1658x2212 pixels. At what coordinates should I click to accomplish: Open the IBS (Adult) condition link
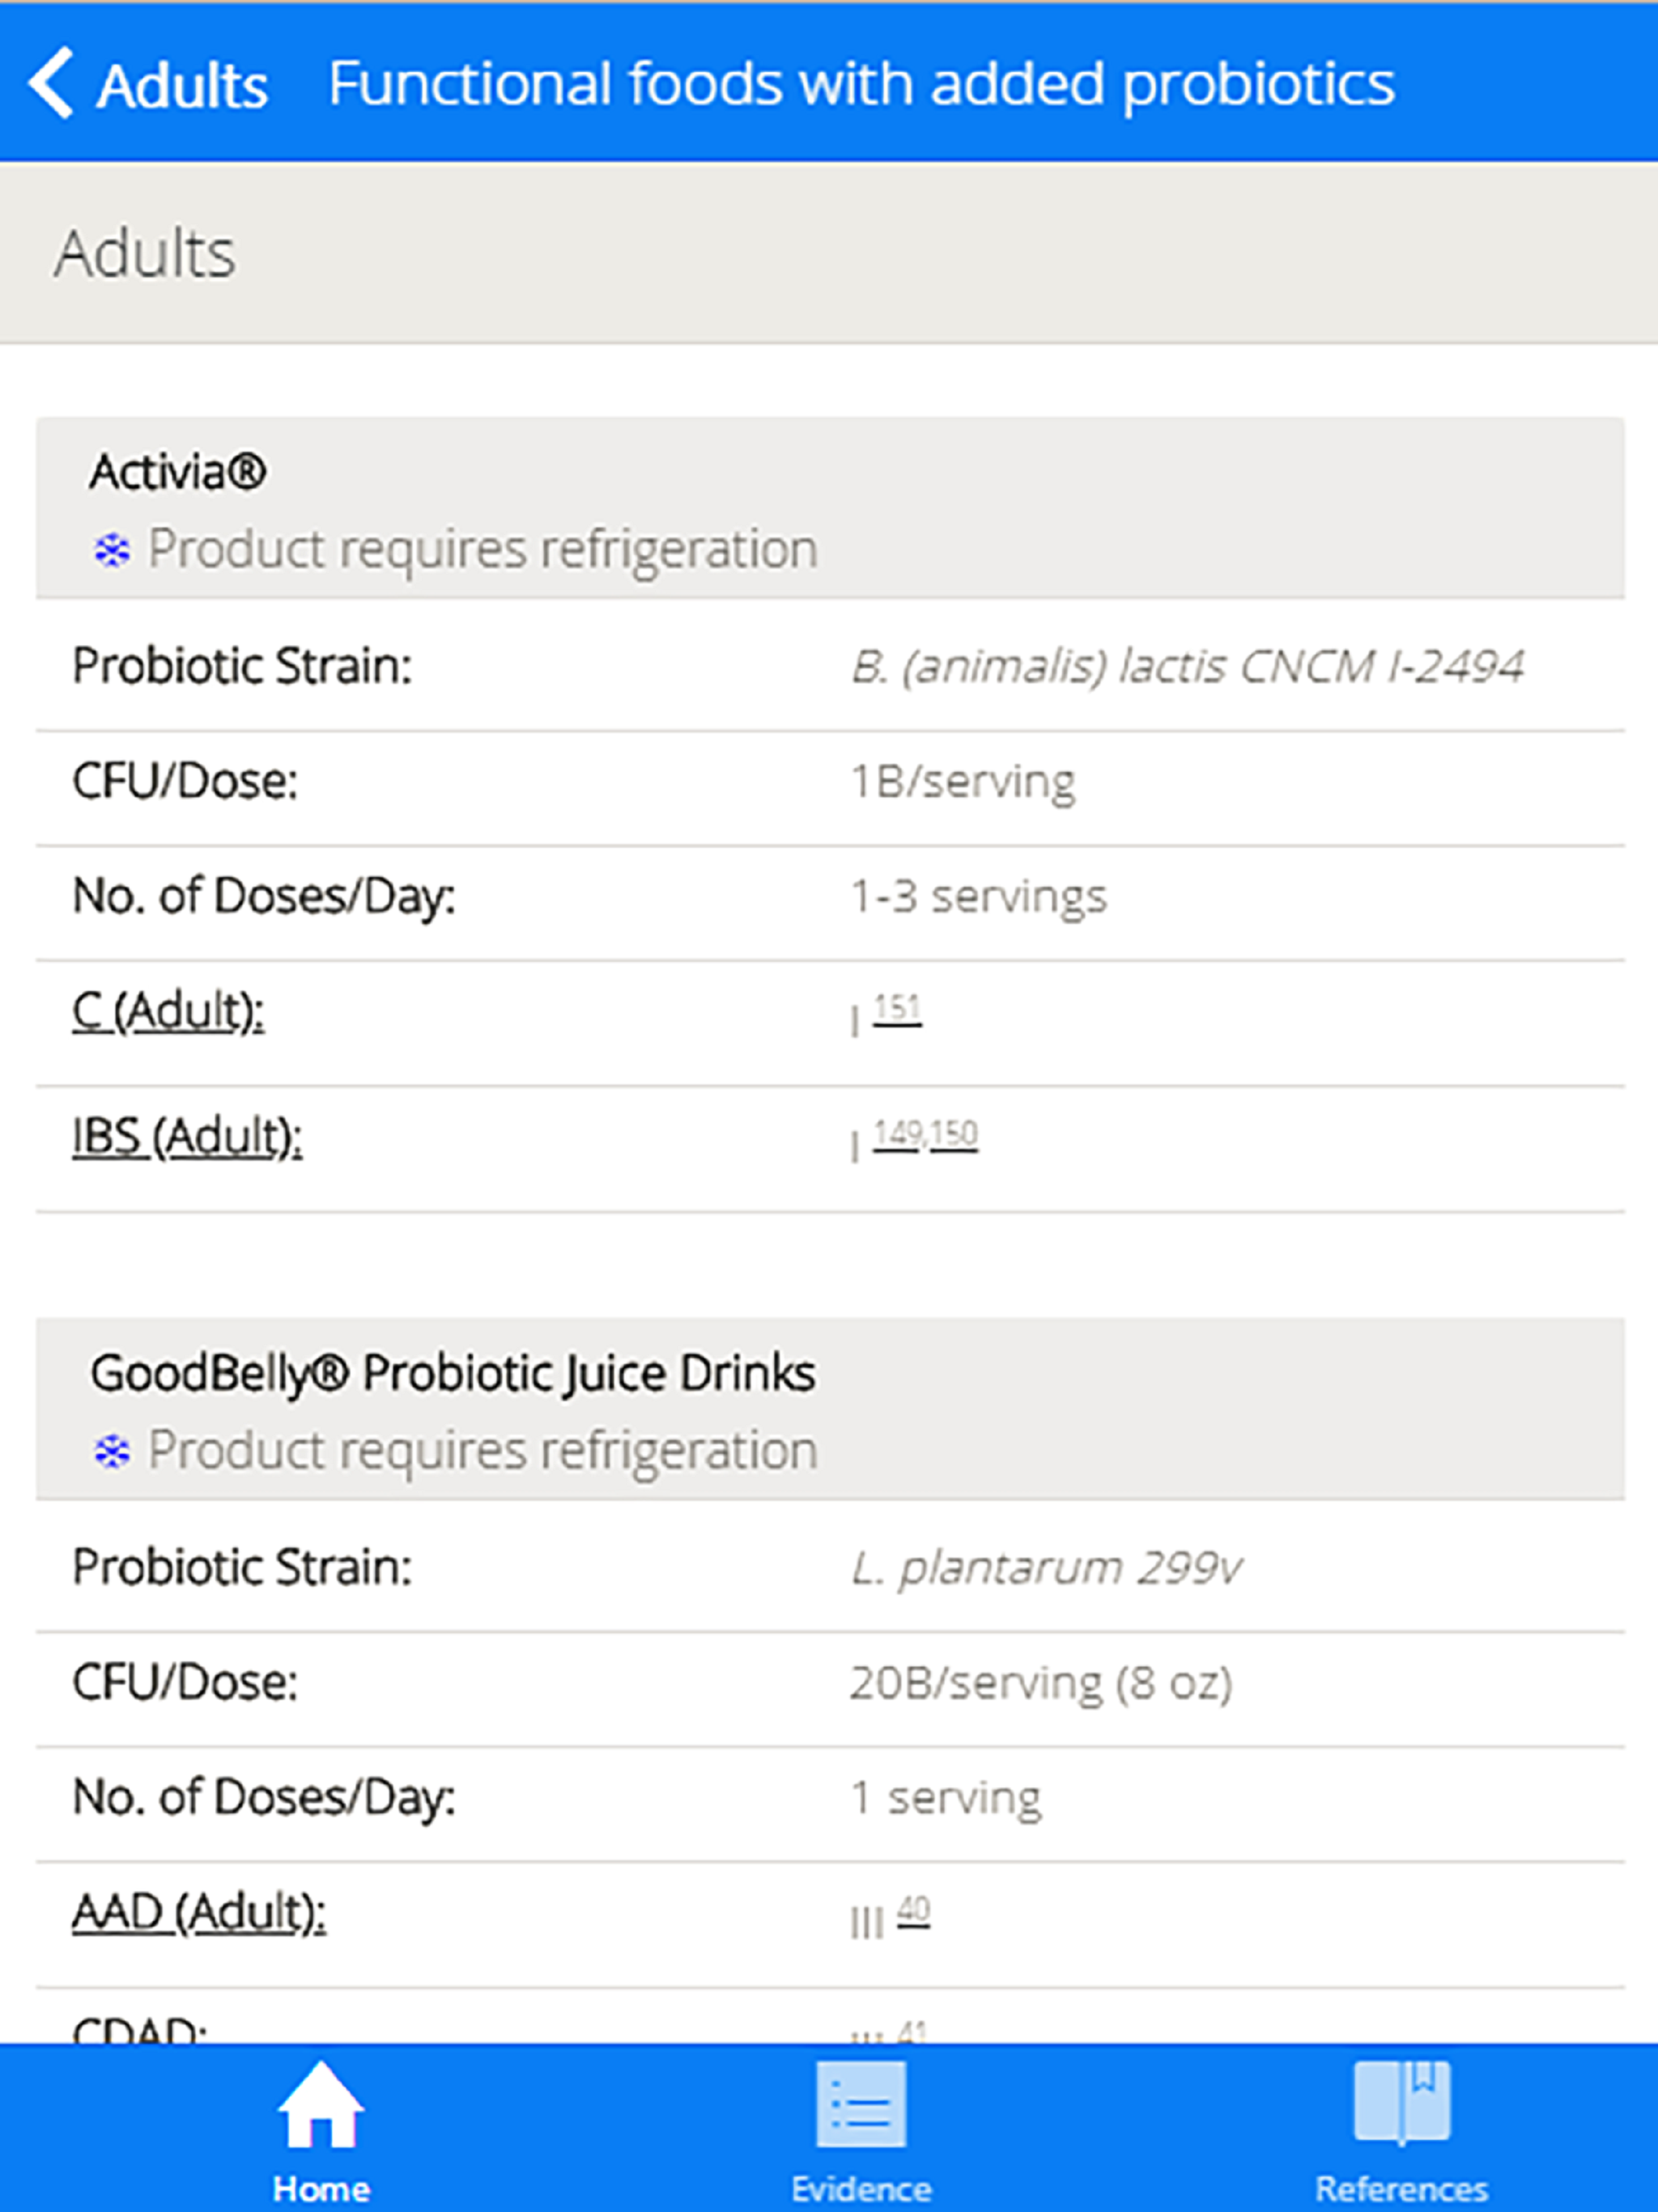click(x=188, y=1137)
